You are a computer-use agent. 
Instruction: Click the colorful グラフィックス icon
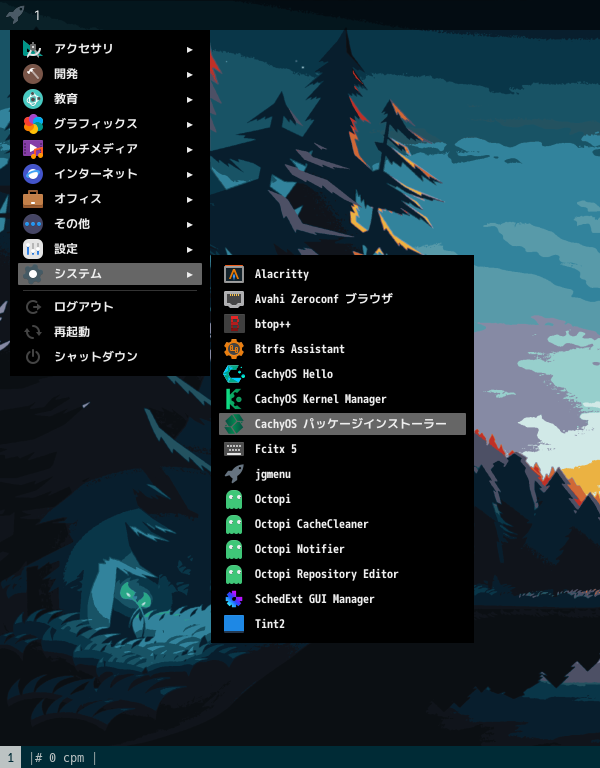[33, 124]
